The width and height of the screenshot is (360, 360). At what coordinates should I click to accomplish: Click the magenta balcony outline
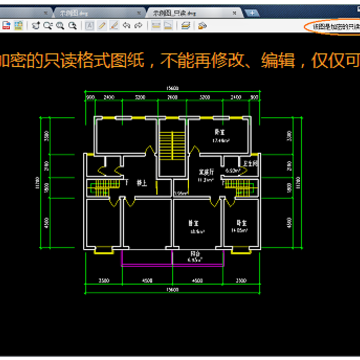coord(172,258)
